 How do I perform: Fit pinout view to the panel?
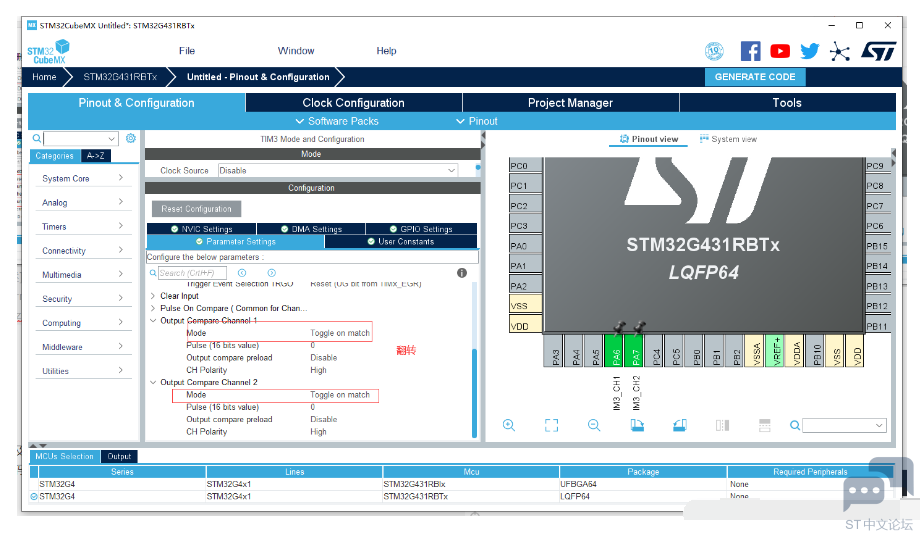coord(552,425)
